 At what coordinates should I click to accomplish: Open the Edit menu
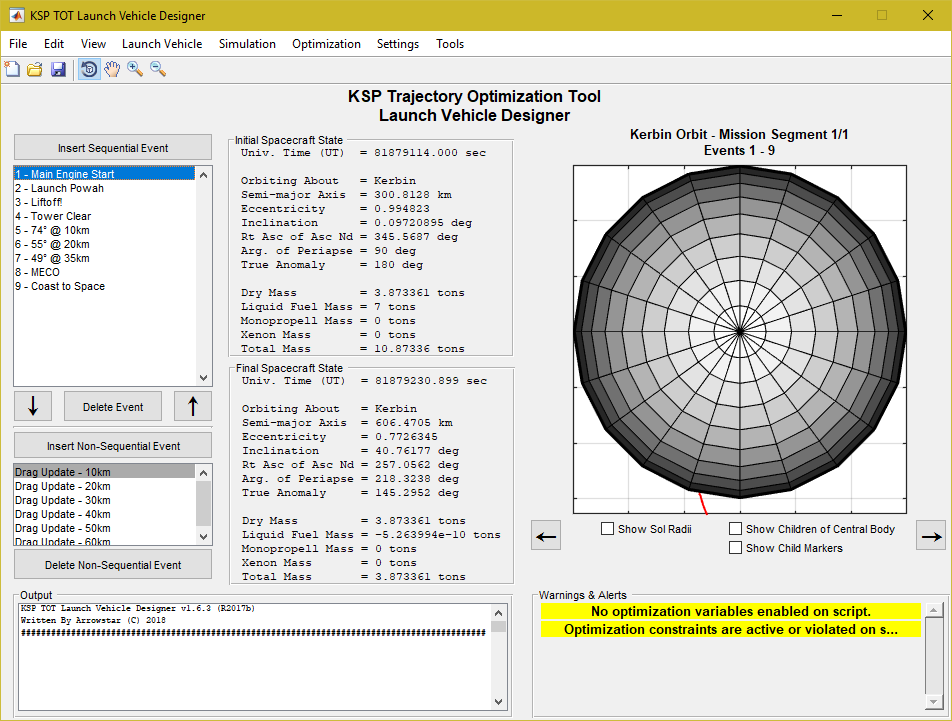click(x=53, y=44)
